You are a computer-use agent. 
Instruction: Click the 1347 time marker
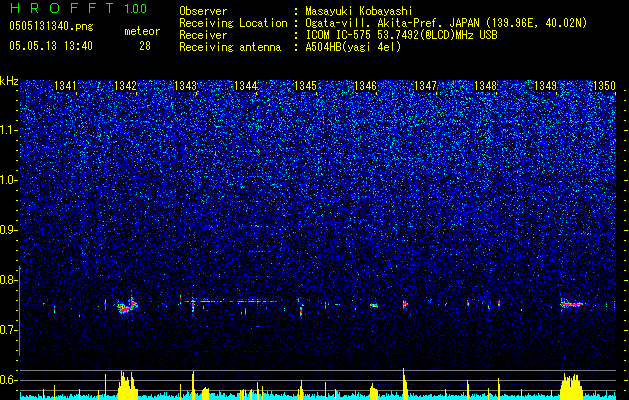coord(425,86)
